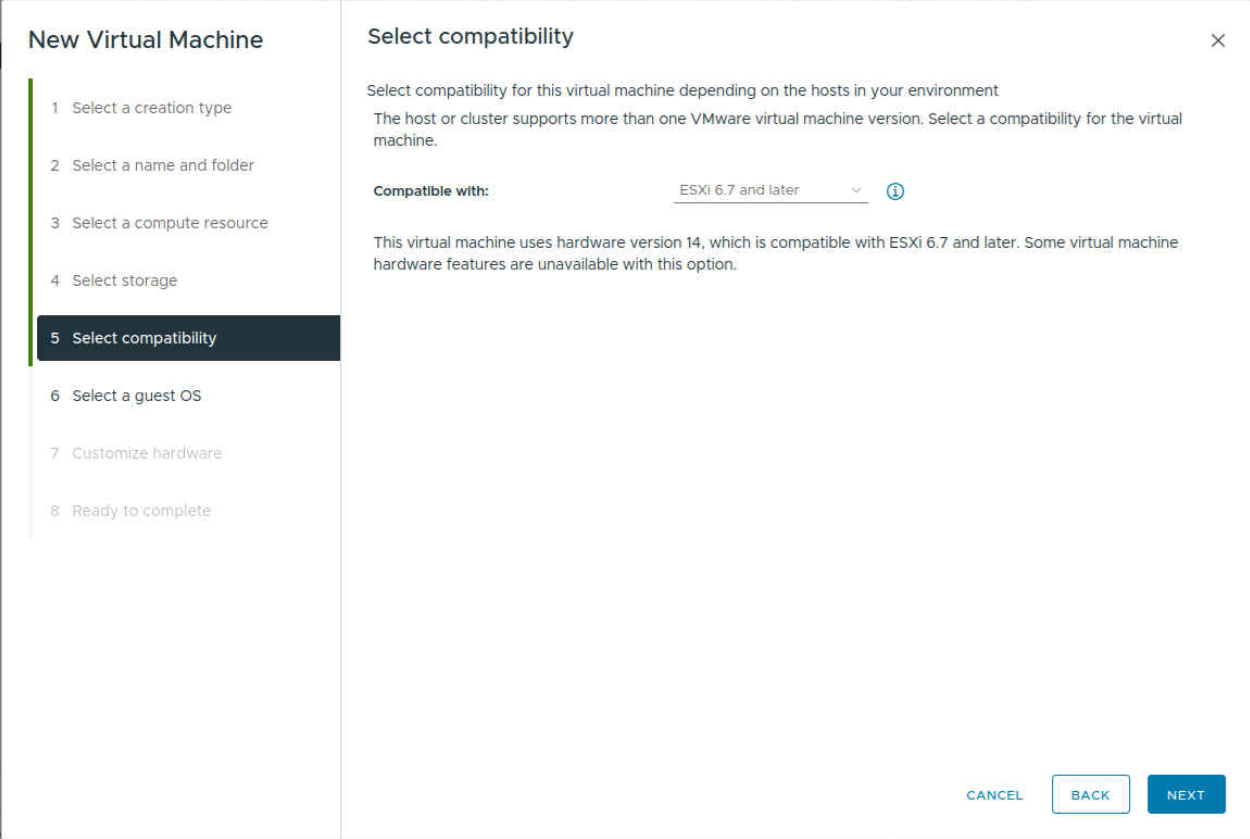
Task: Click the NEXT button
Action: [1186, 794]
